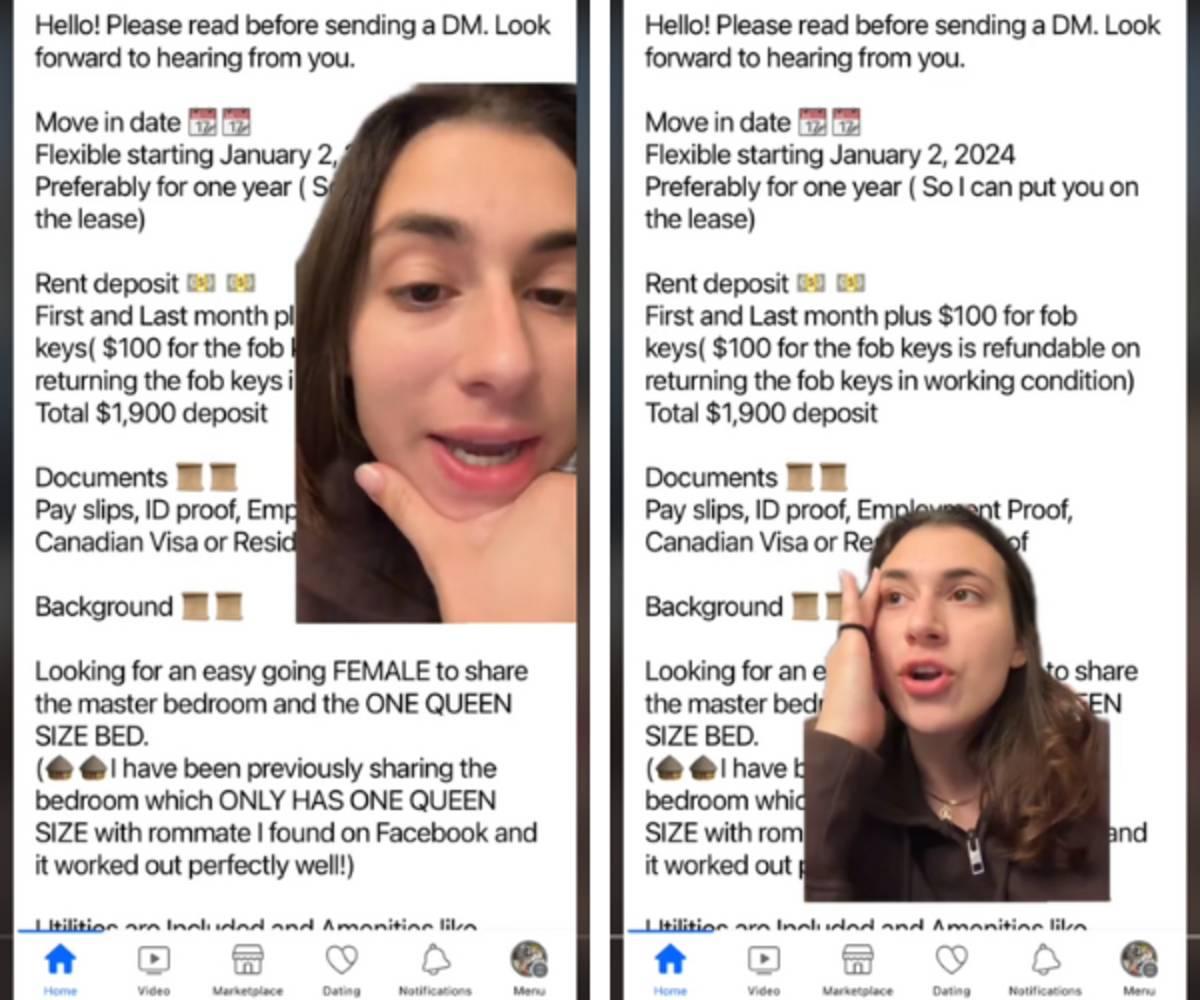Open Video tab in the left panel
The height and width of the screenshot is (1000, 1200).
(x=153, y=961)
